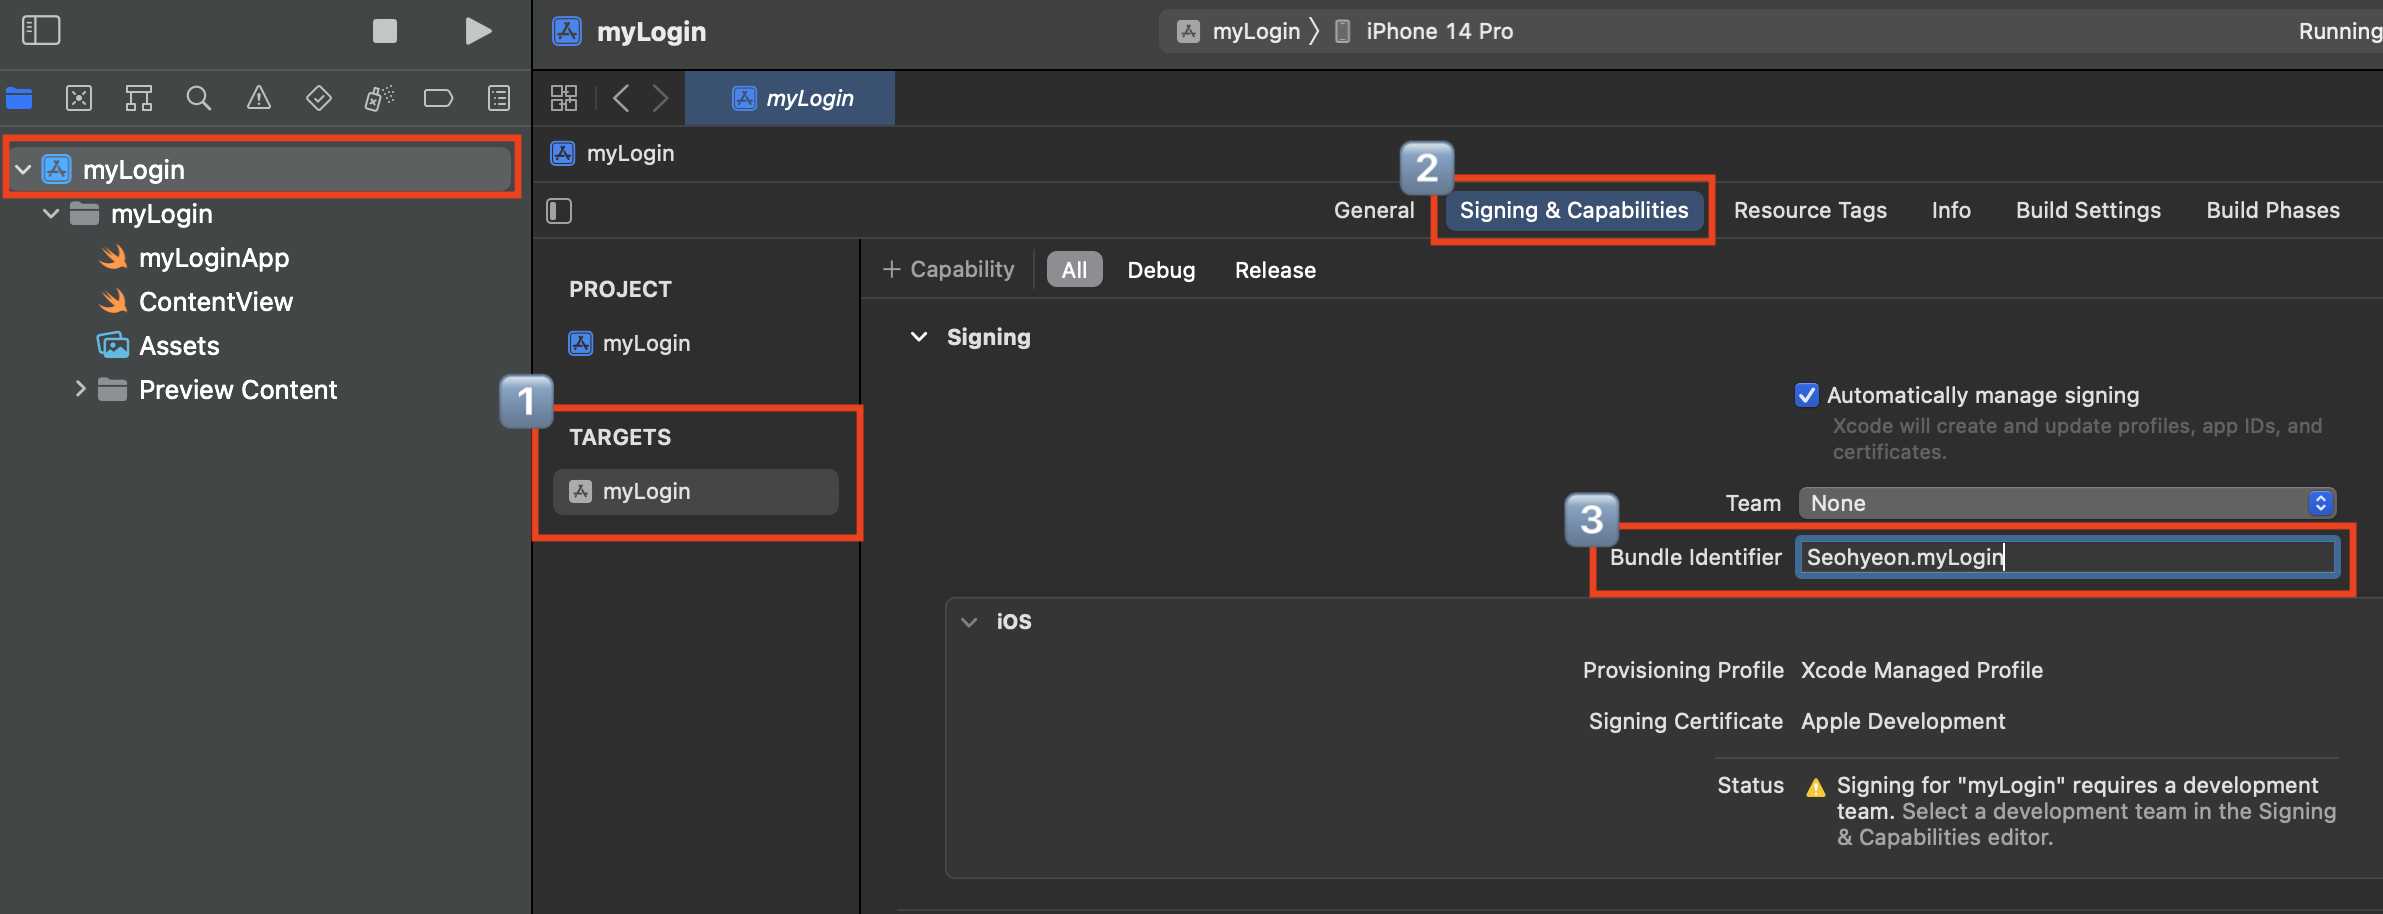Show All build configurations

click(1074, 269)
